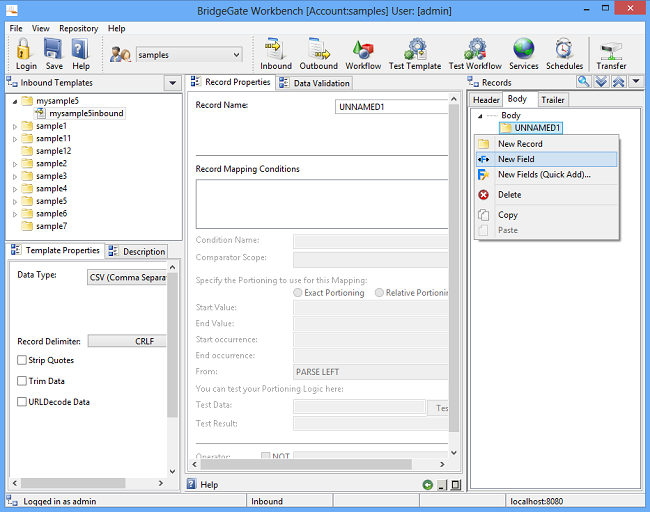The image size is (650, 512).
Task: Collapse the mysample5 folder
Action: coord(15,101)
